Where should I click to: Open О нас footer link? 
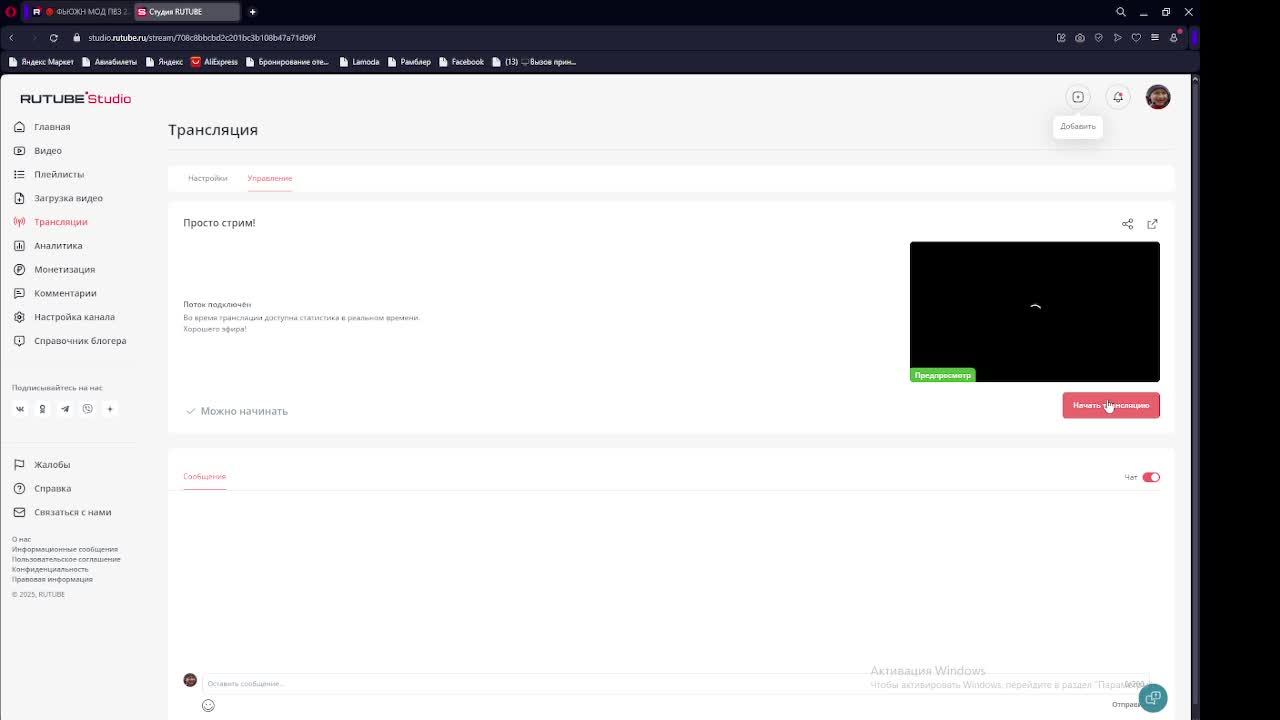point(21,539)
